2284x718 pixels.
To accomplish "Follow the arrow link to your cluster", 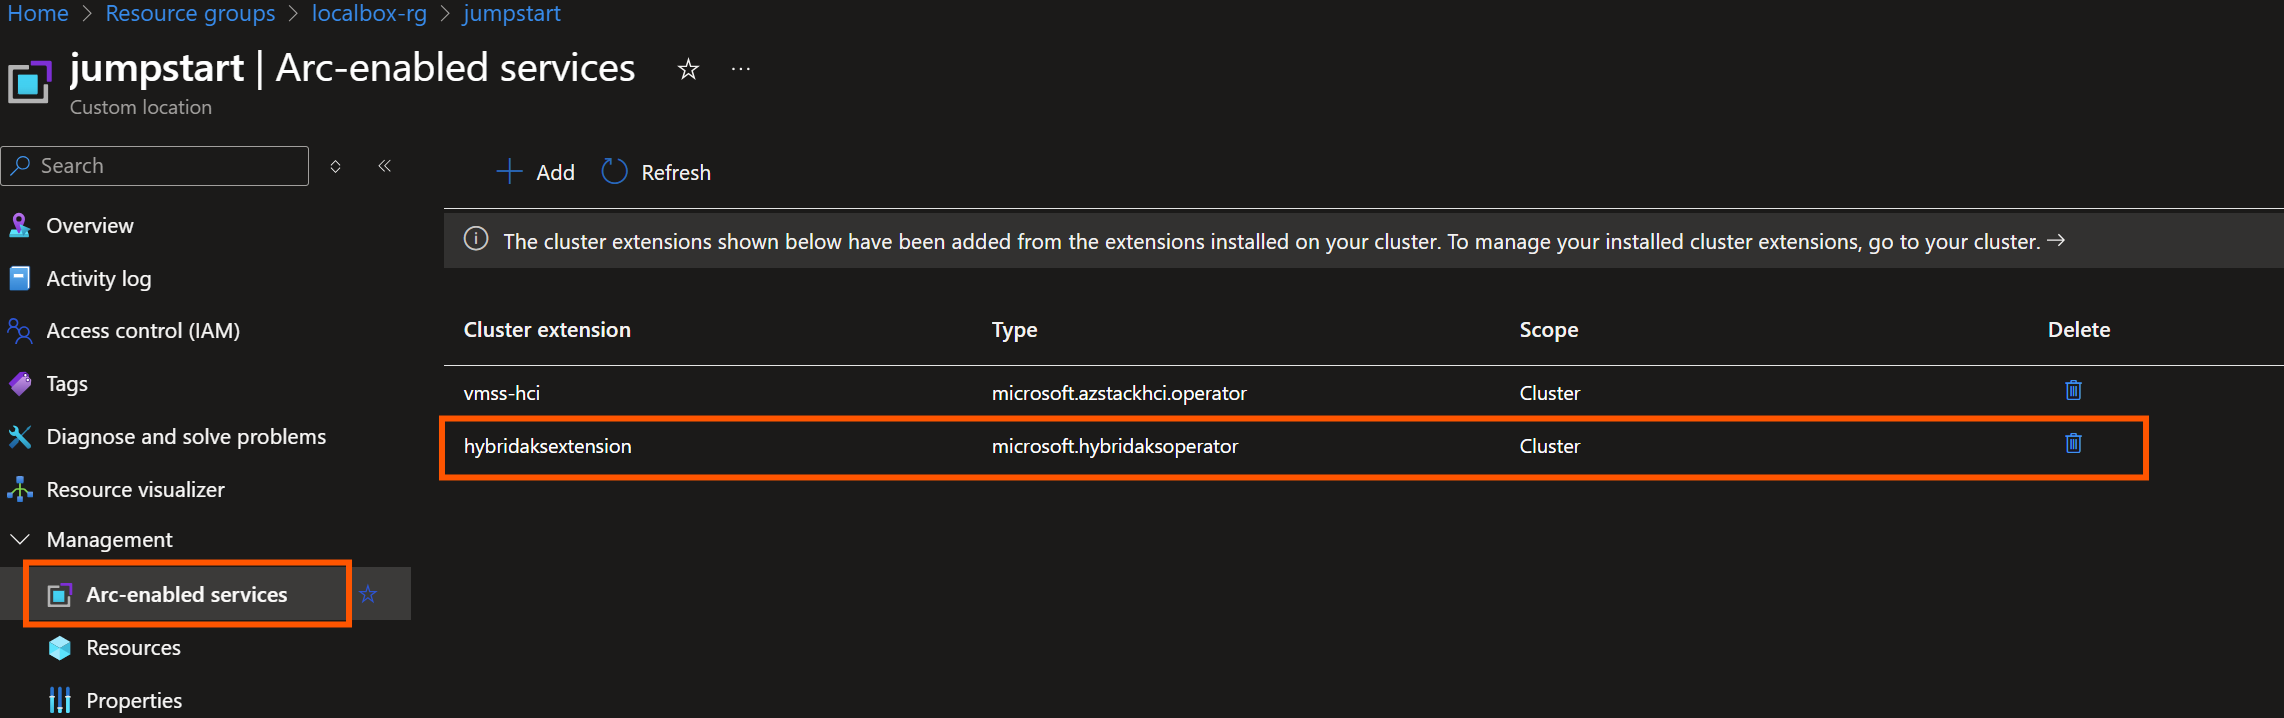I will (x=2056, y=241).
